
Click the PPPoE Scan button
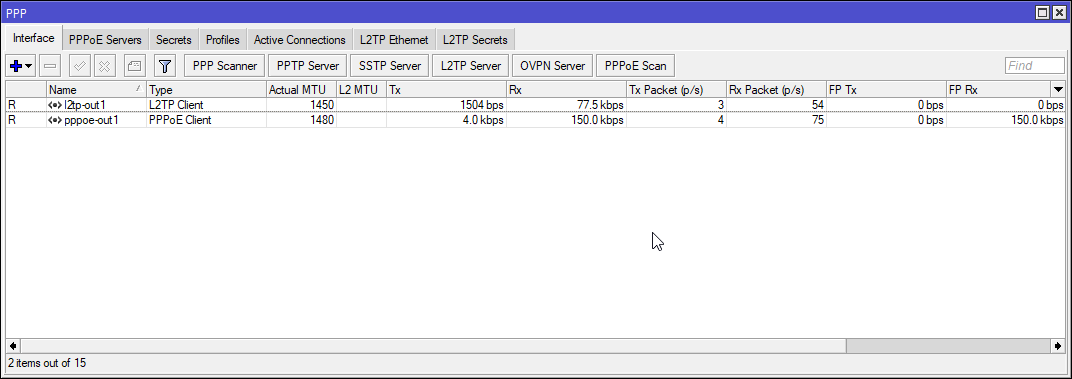[x=635, y=66]
